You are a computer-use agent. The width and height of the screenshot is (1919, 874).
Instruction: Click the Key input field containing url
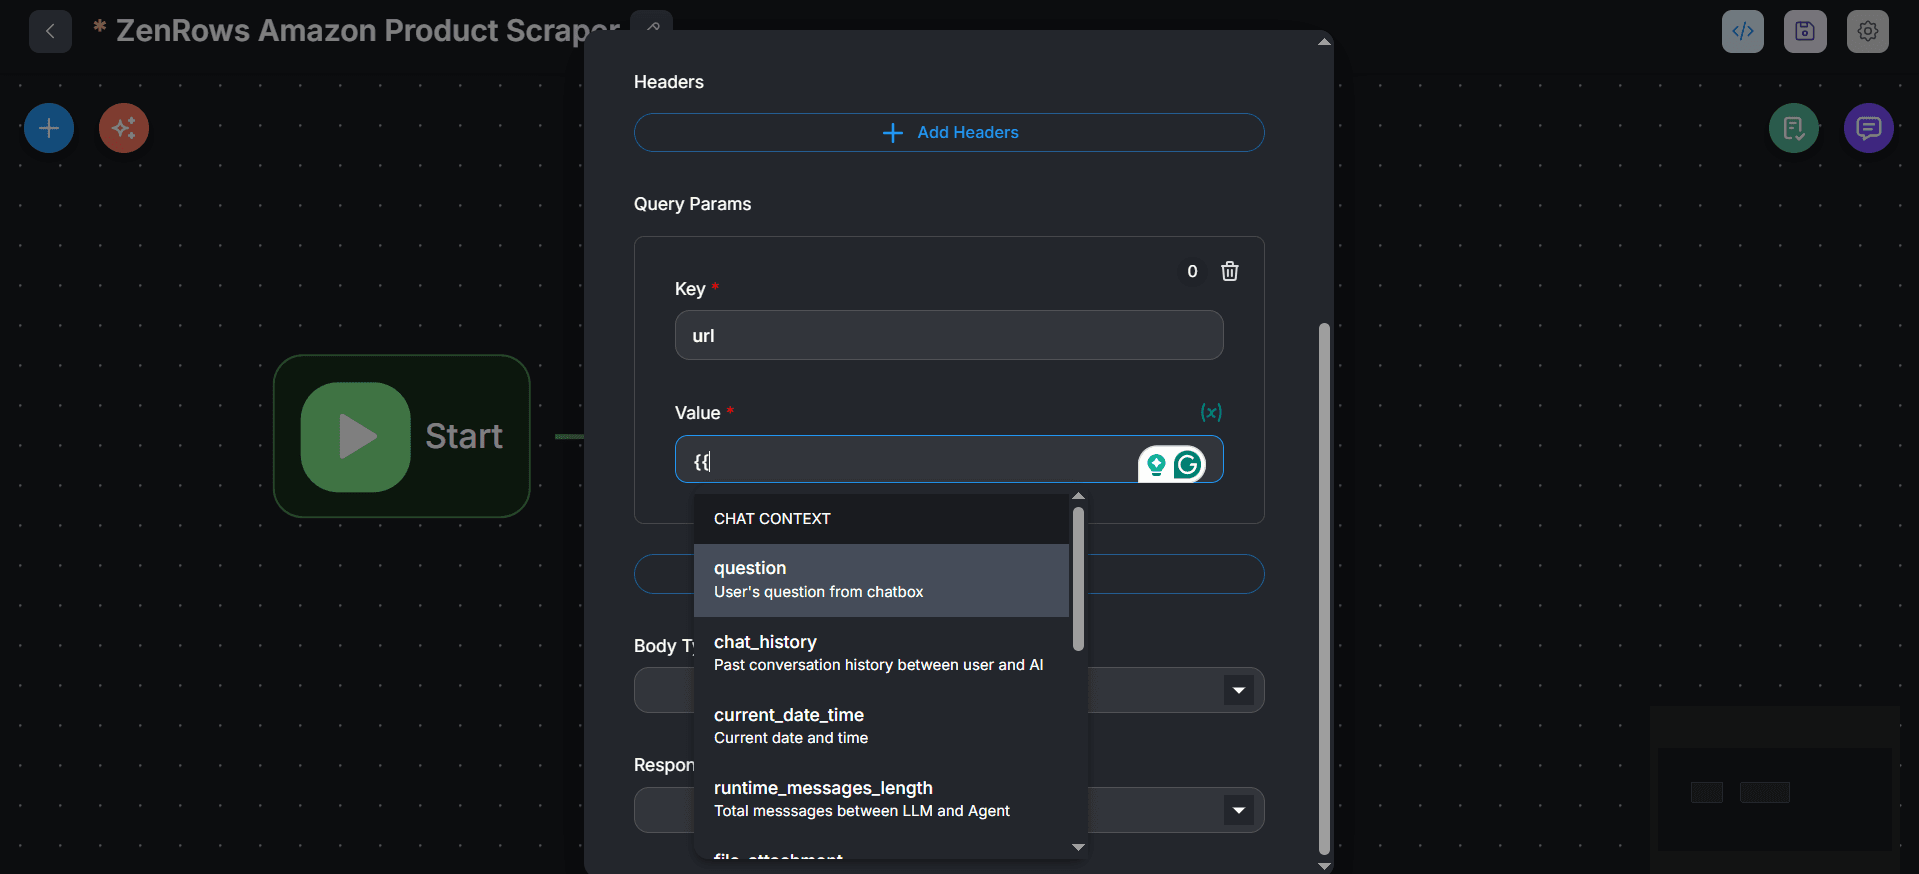pyautogui.click(x=949, y=335)
